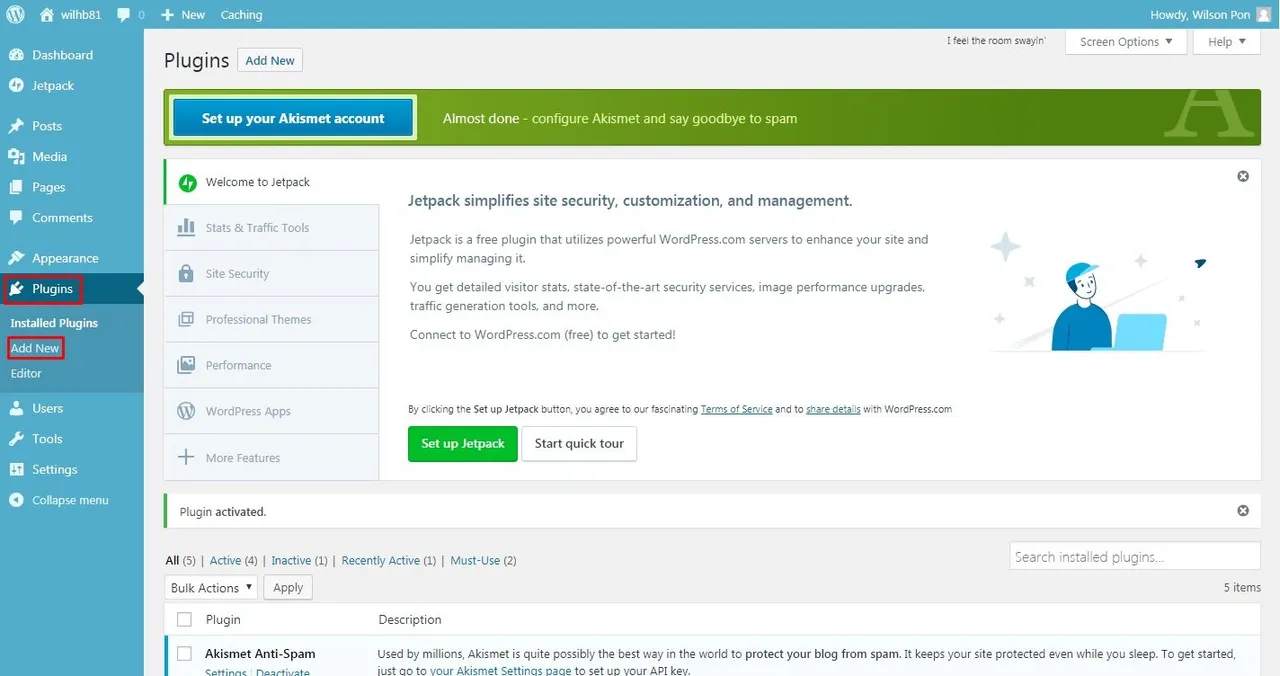Click the Apply button
Viewport: 1280px width, 676px height.
click(288, 588)
